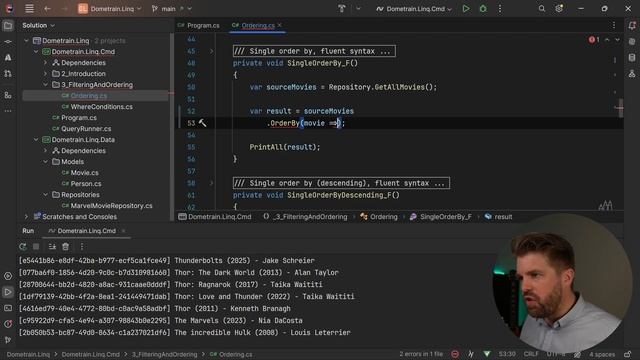Click 2 errors in 1 file status
640x360 pixels.
pos(421,354)
